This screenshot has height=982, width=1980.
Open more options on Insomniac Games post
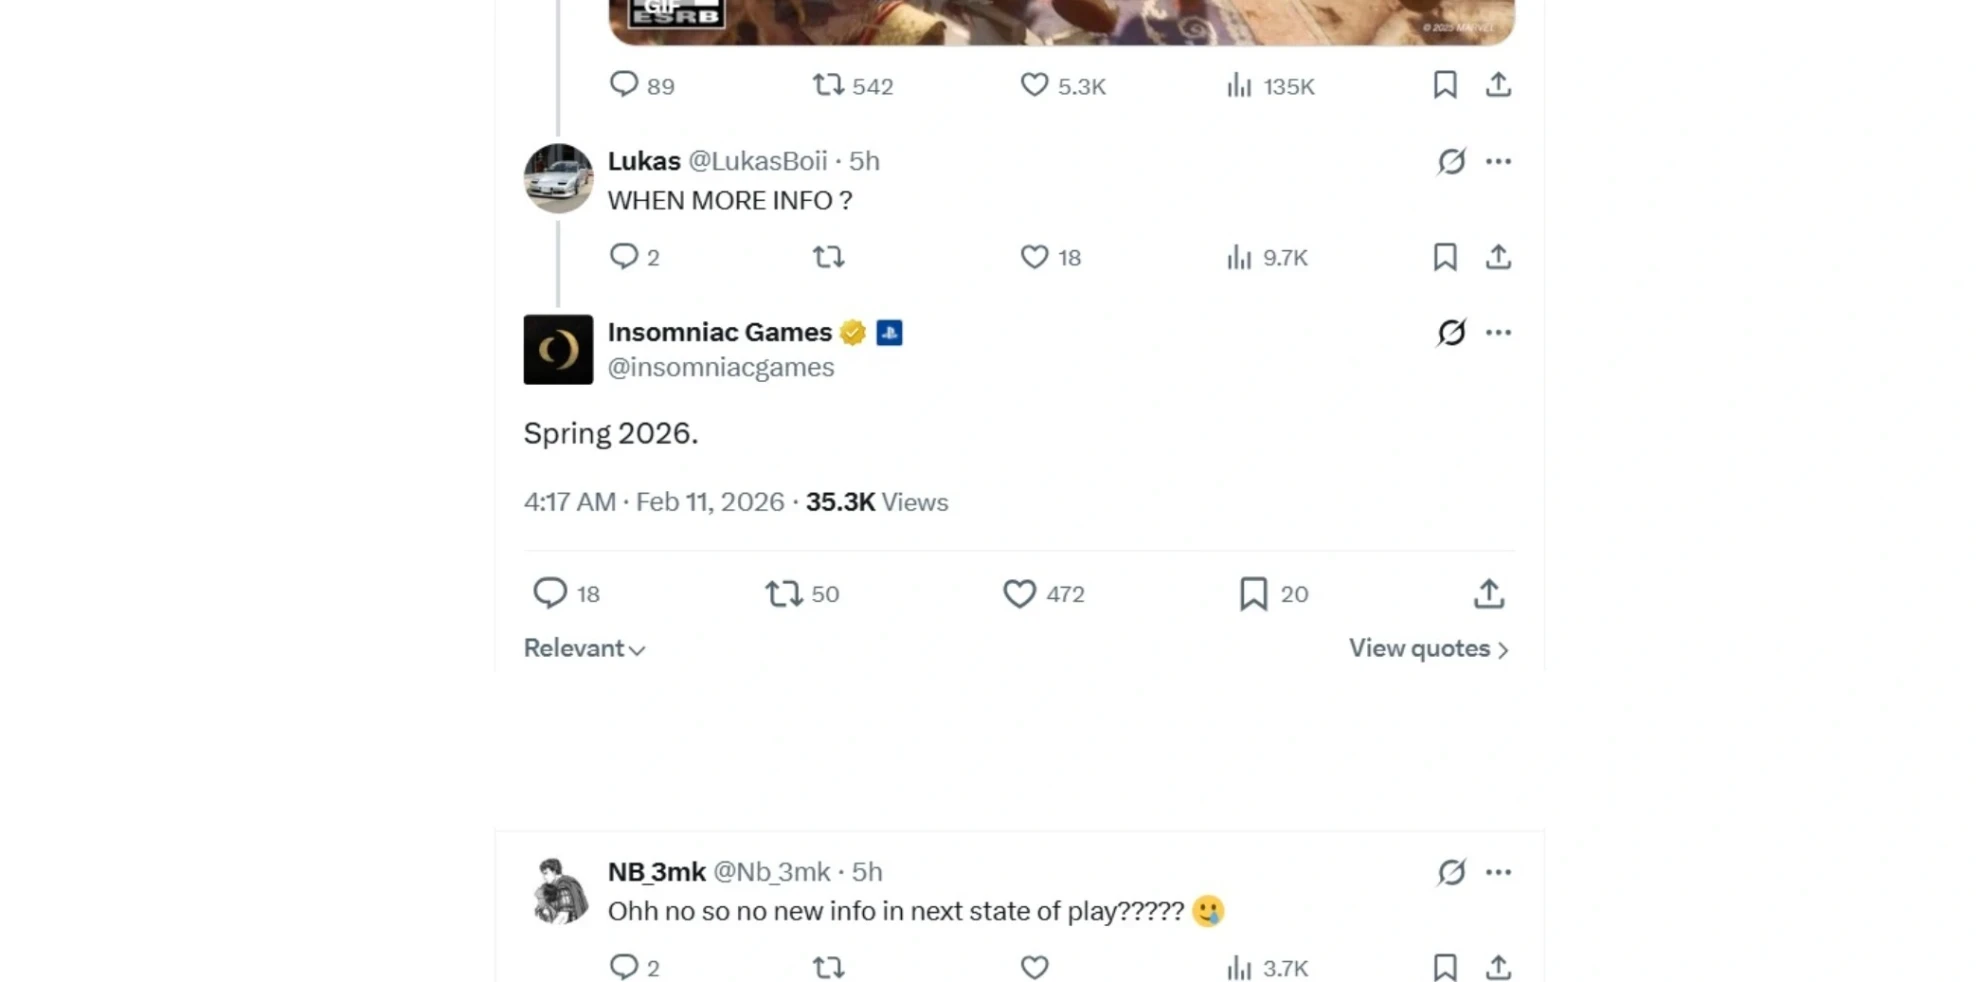[x=1498, y=333]
